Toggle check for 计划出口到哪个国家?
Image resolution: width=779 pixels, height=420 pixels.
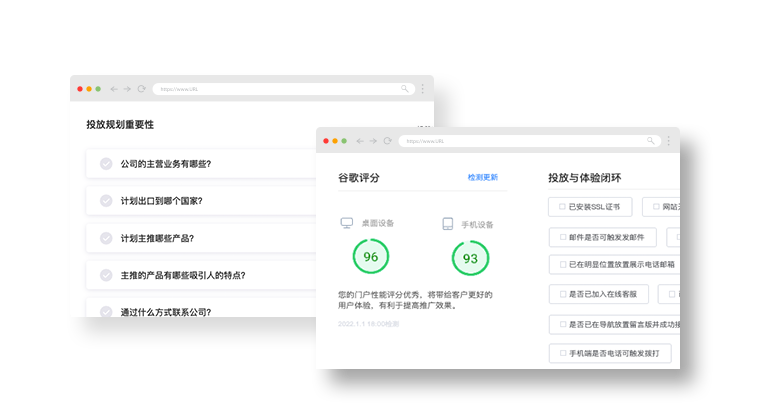pyautogui.click(x=106, y=201)
